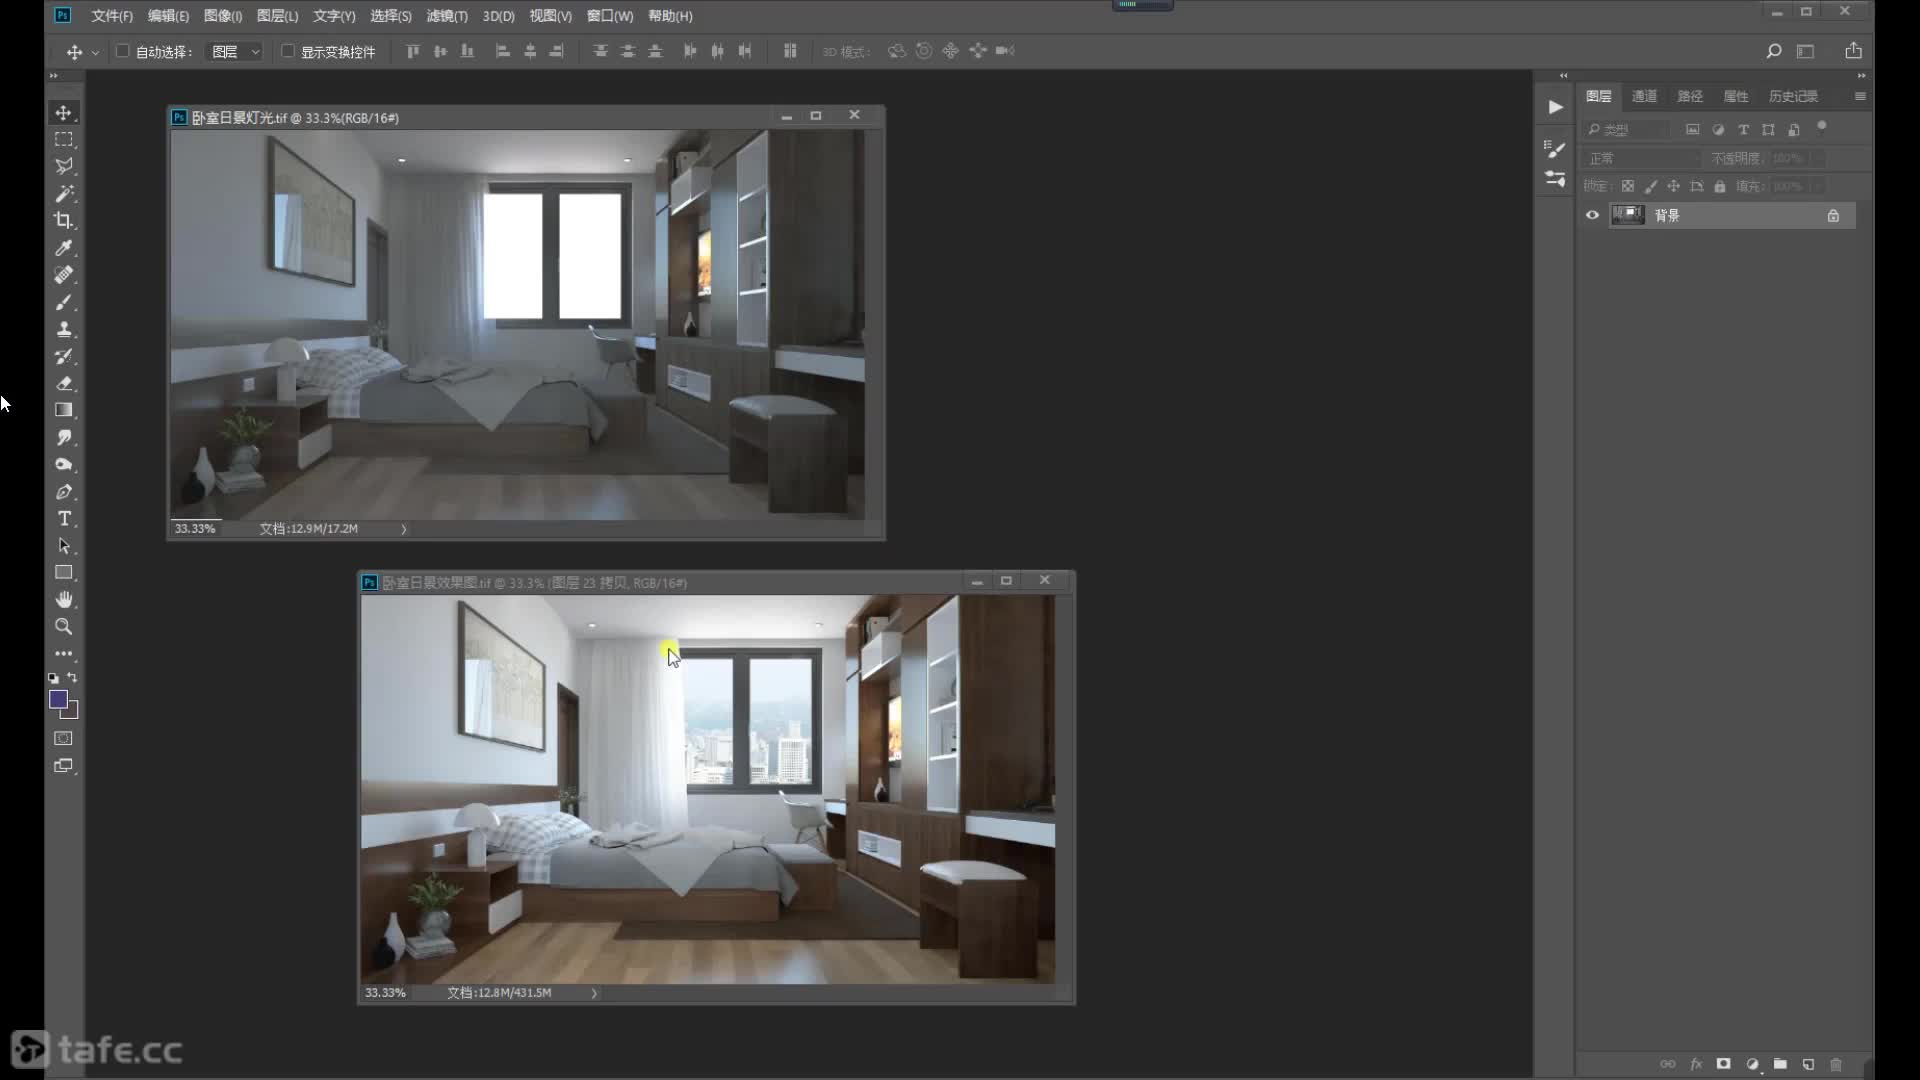
Task: Open the background color picker
Action: pos(72,713)
